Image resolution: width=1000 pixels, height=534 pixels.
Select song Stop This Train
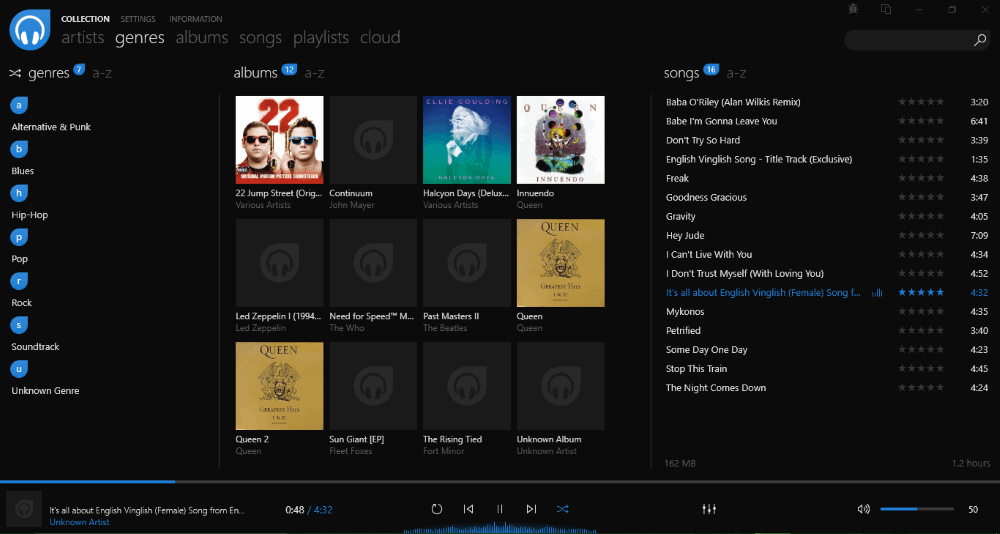click(x=696, y=369)
